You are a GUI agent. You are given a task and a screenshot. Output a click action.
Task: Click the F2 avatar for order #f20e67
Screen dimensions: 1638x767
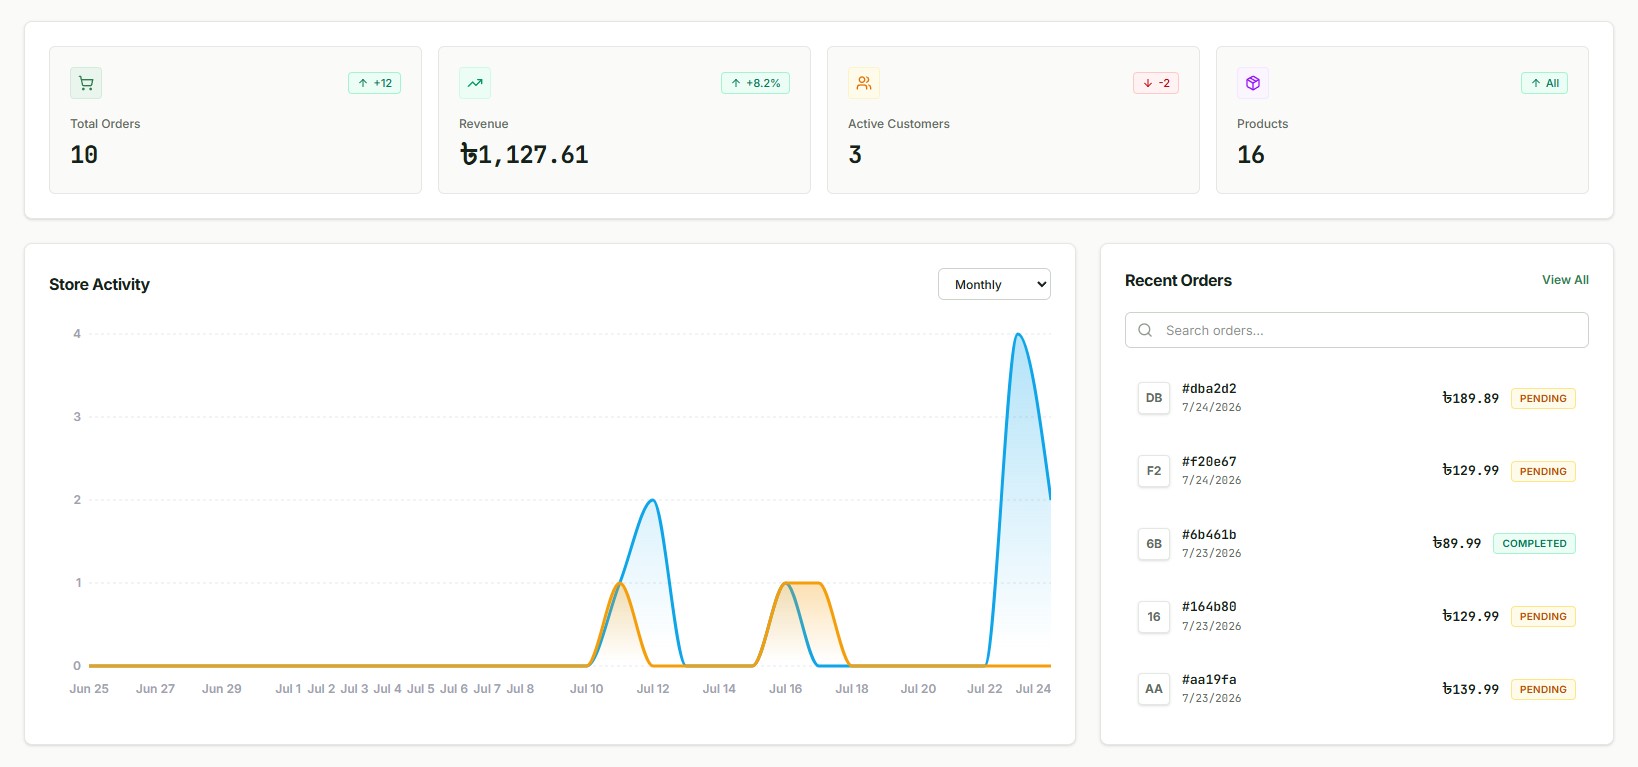coord(1154,471)
